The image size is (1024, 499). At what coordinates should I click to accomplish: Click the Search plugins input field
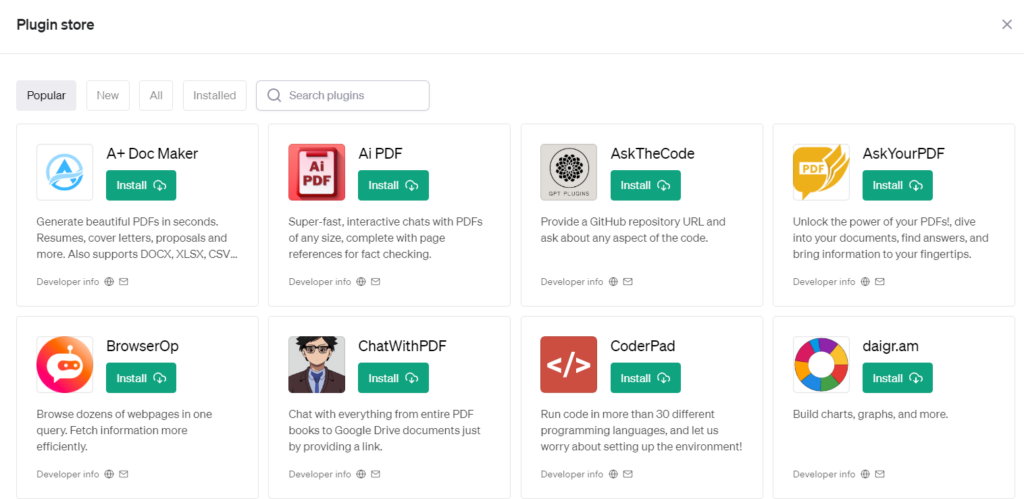coord(343,95)
